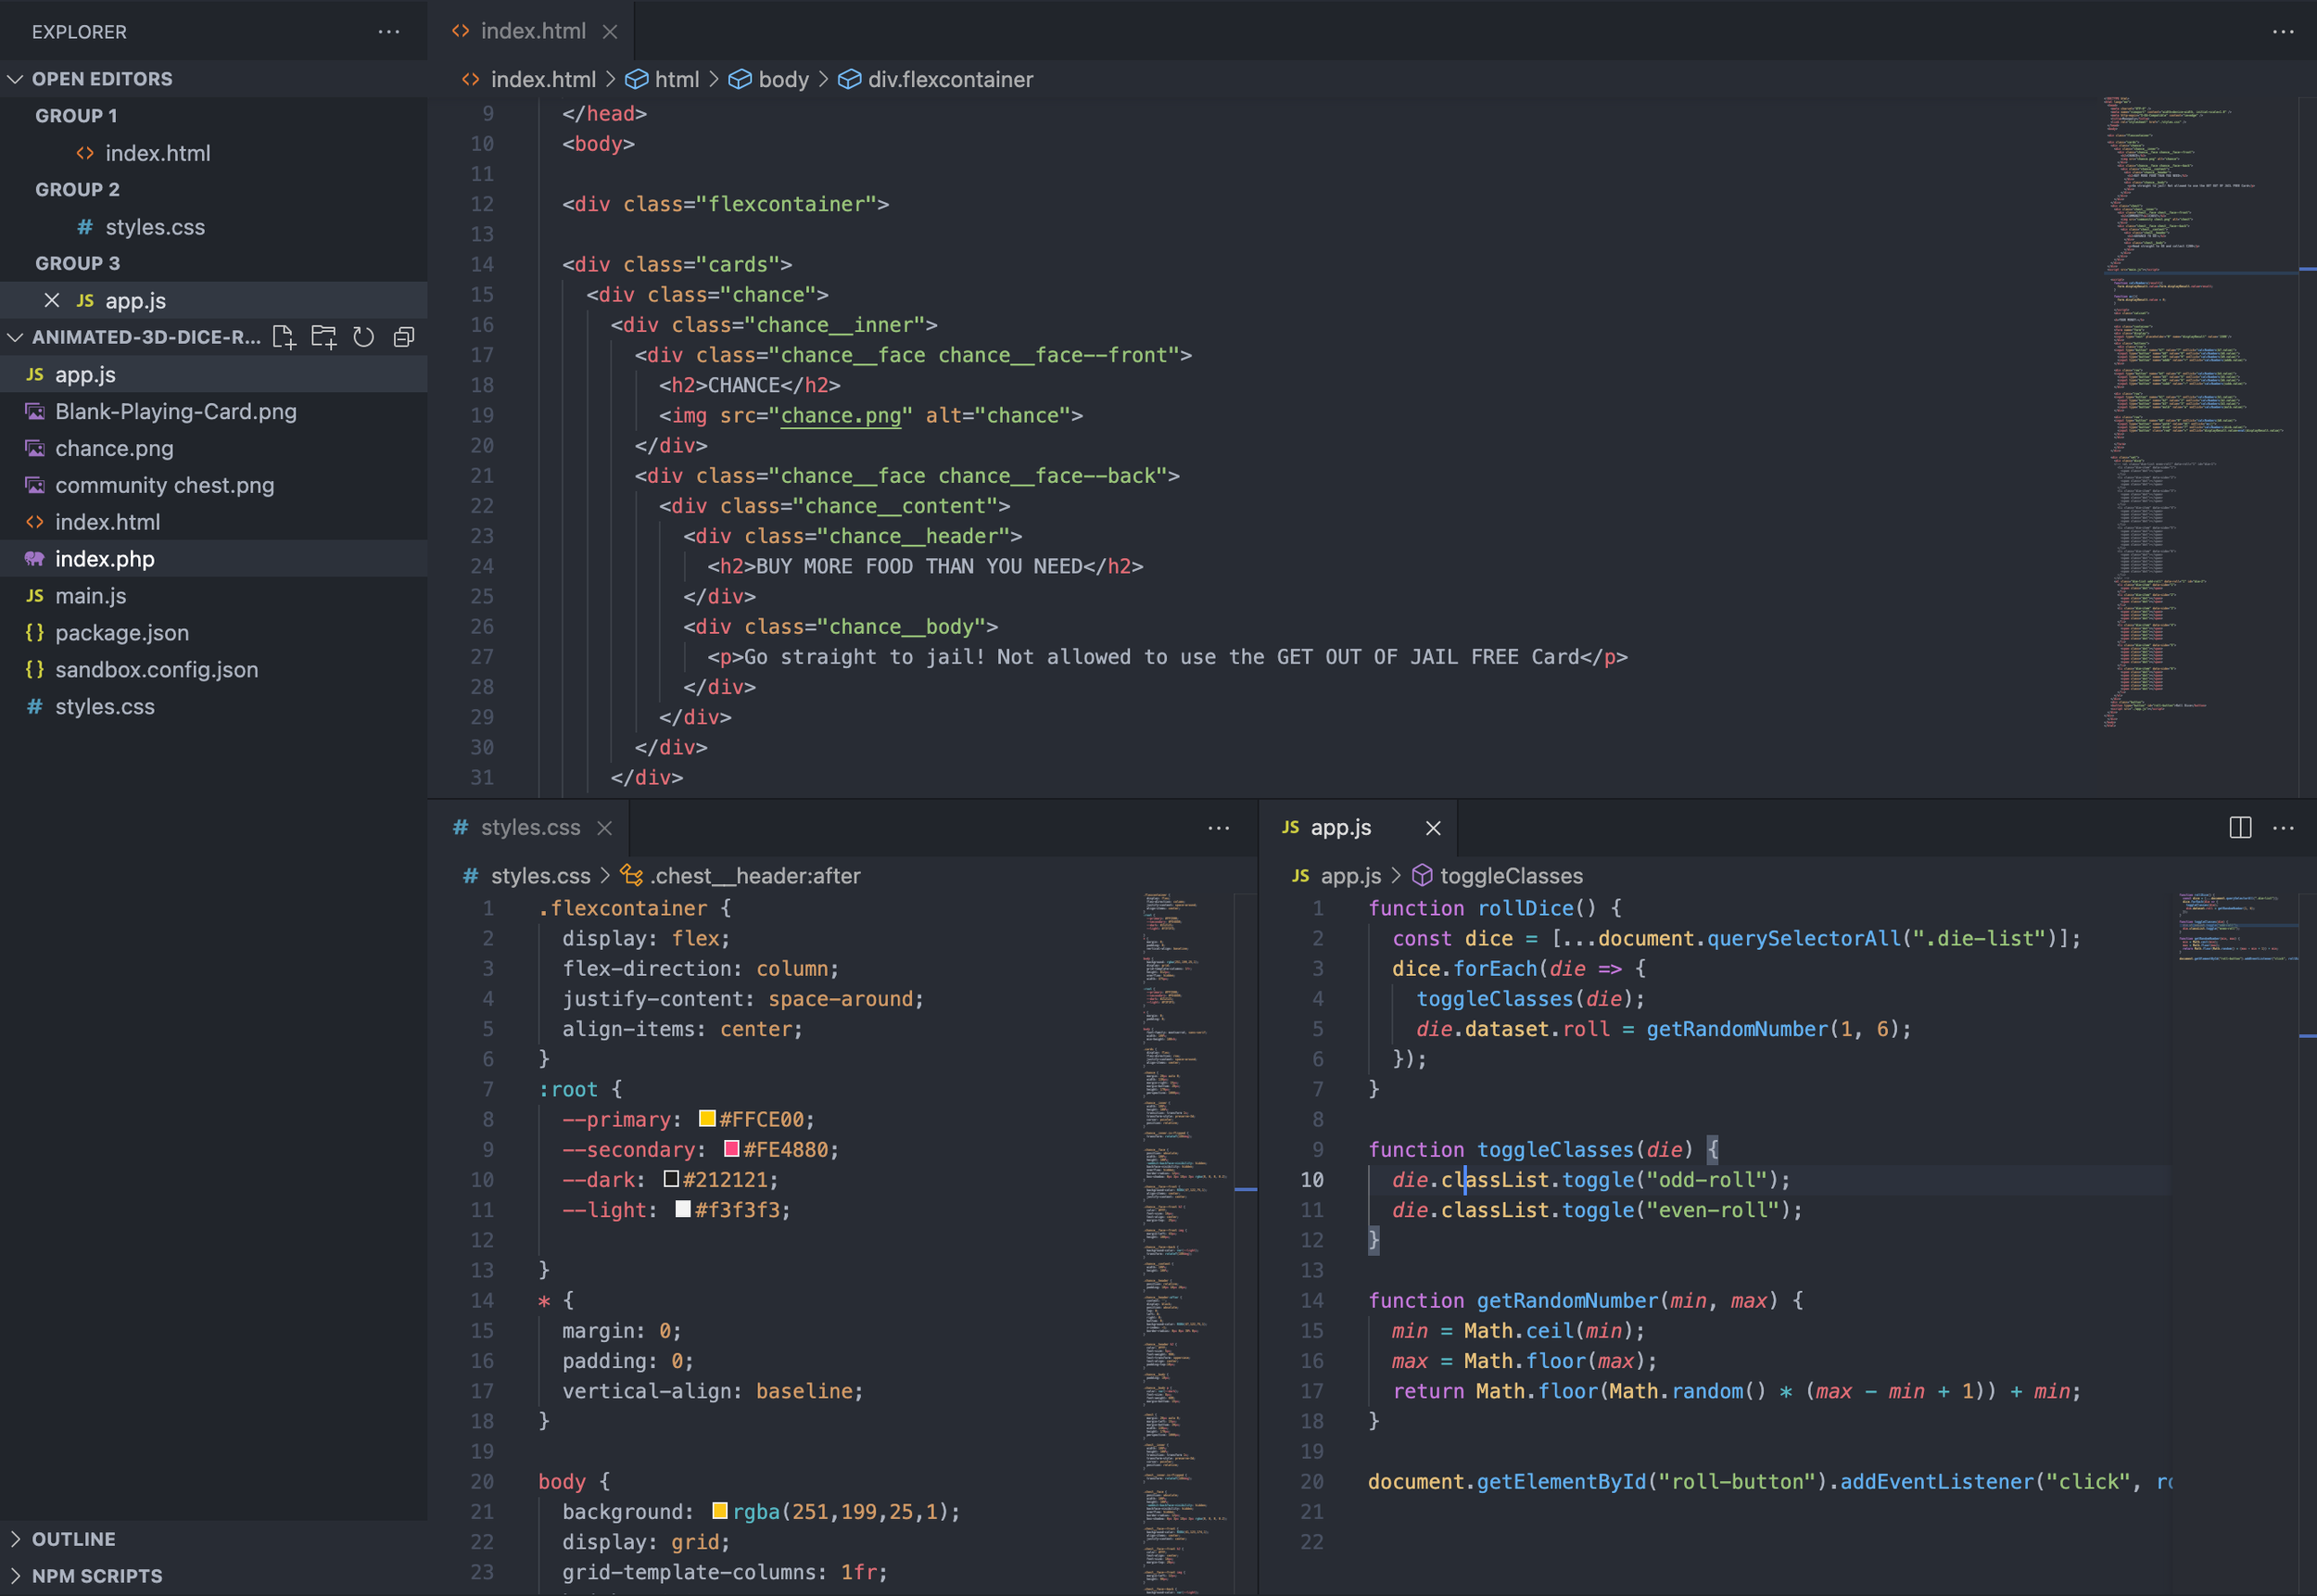2317x1596 pixels.
Task: Collapse the Open Editors section
Action: (16, 79)
